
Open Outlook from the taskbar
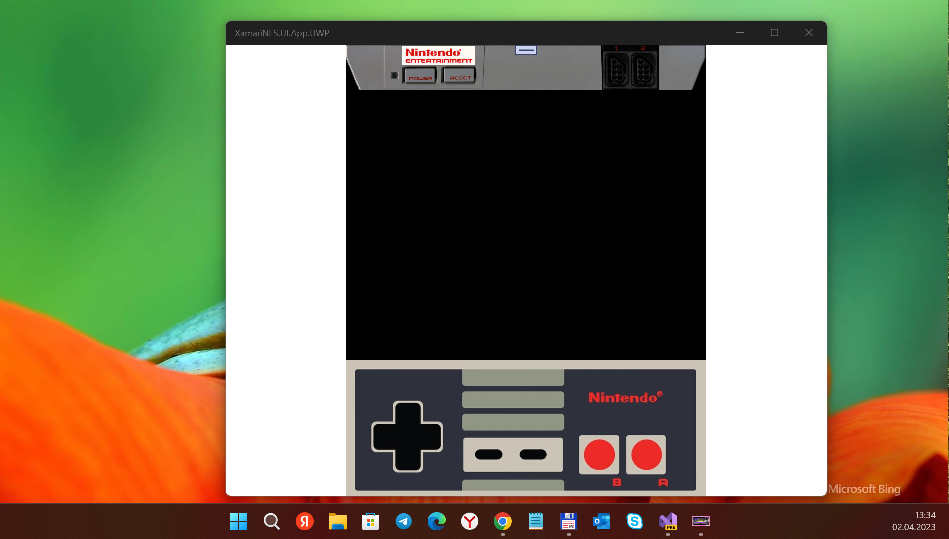602,521
